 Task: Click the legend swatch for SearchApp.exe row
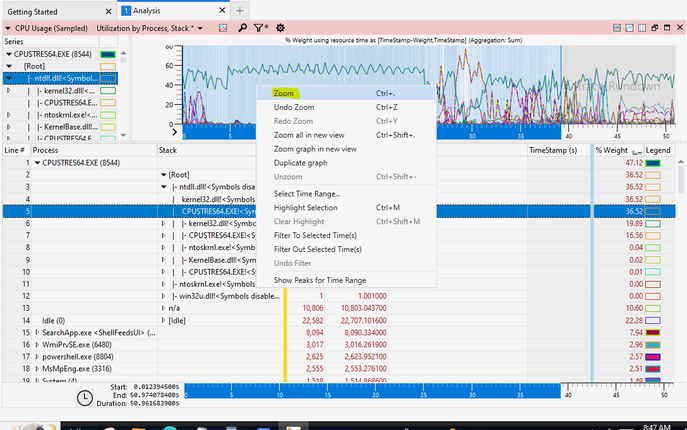pos(653,333)
